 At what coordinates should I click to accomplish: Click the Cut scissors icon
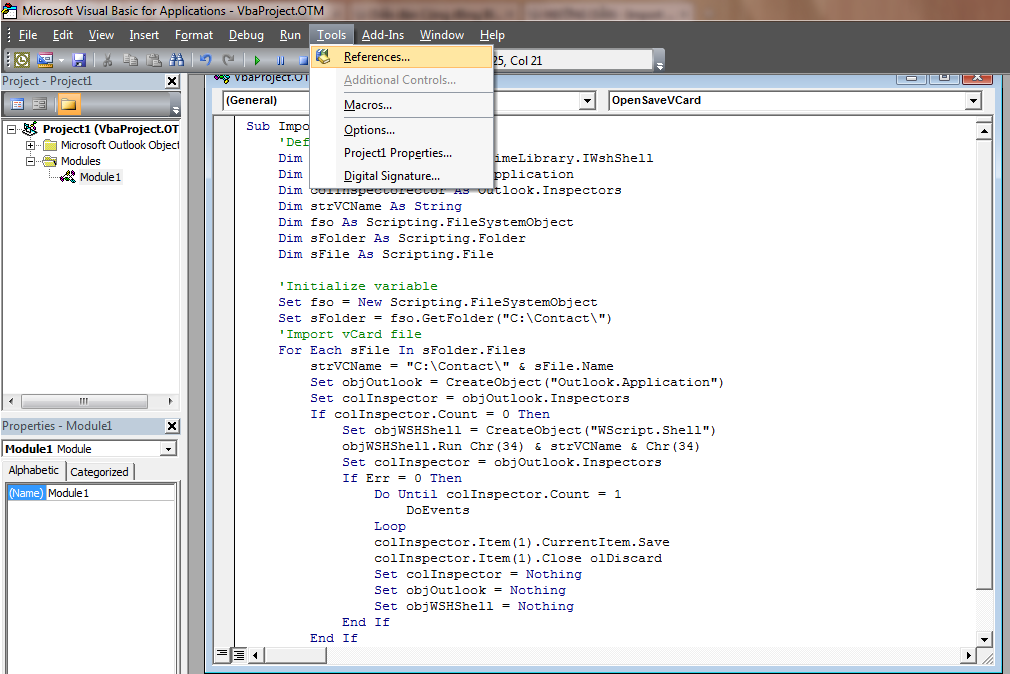pyautogui.click(x=108, y=60)
